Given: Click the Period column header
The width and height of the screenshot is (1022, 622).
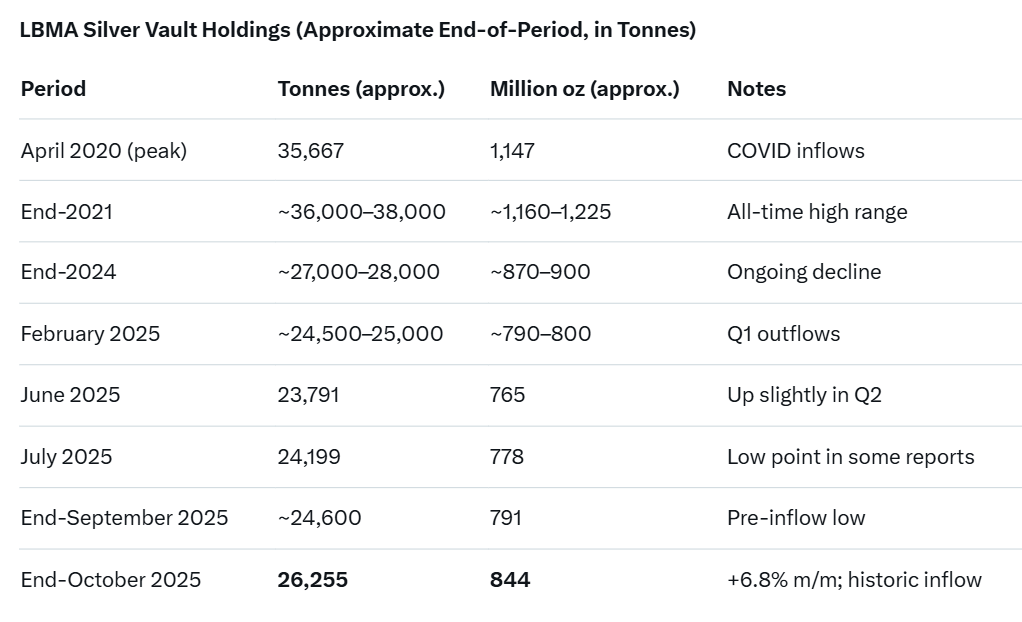Looking at the screenshot, I should 53,89.
